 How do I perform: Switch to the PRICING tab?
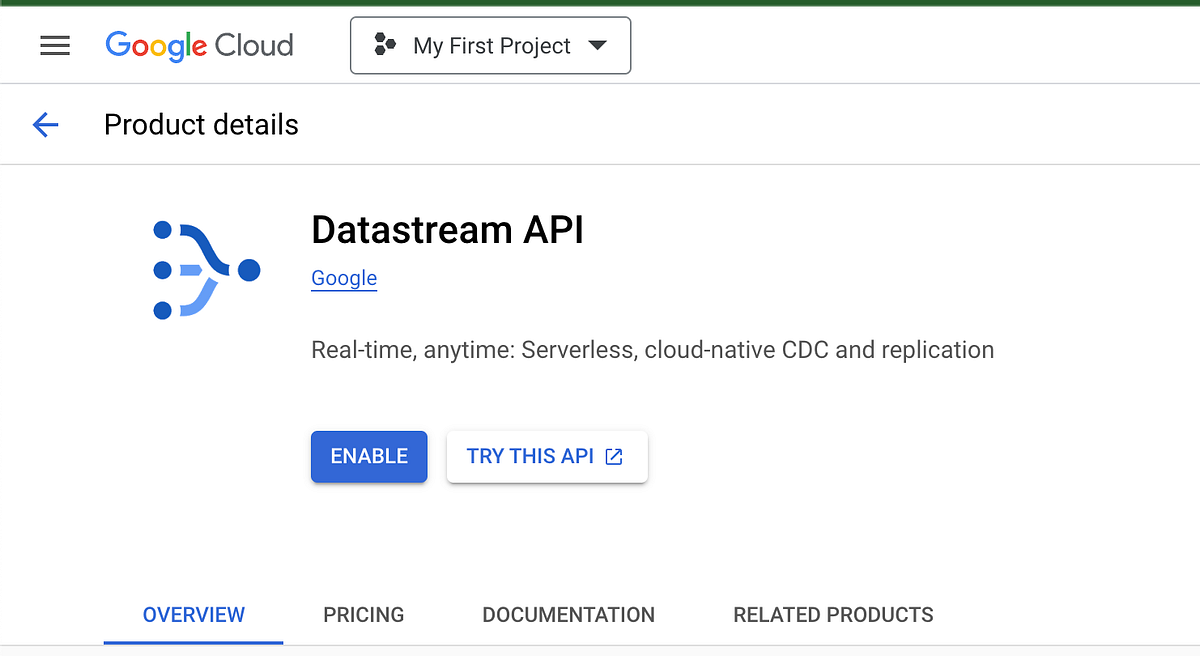pyautogui.click(x=363, y=615)
